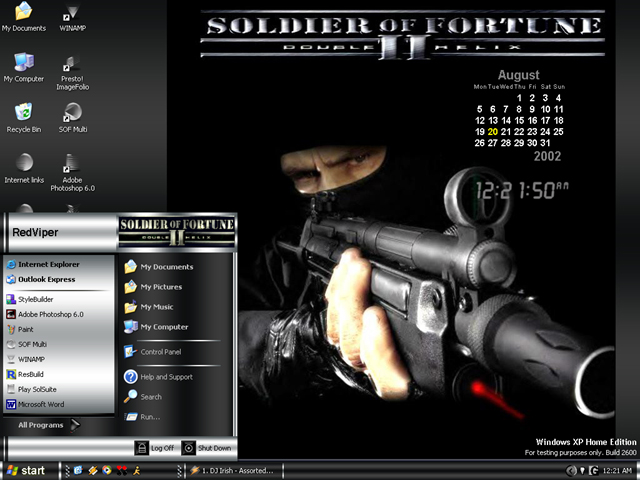This screenshot has width=640, height=480.
Task: Click the Log Off button
Action: (x=155, y=448)
